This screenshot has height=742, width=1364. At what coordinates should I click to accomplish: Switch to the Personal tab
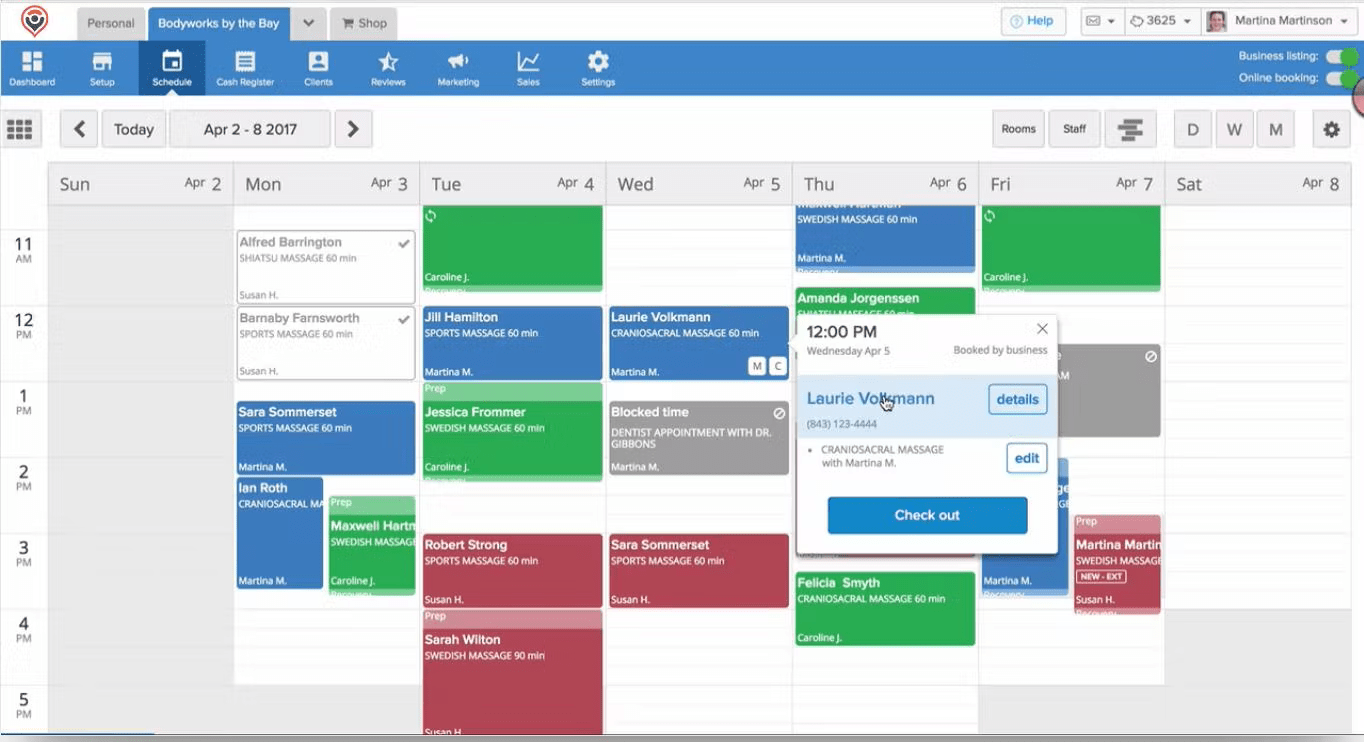click(110, 22)
